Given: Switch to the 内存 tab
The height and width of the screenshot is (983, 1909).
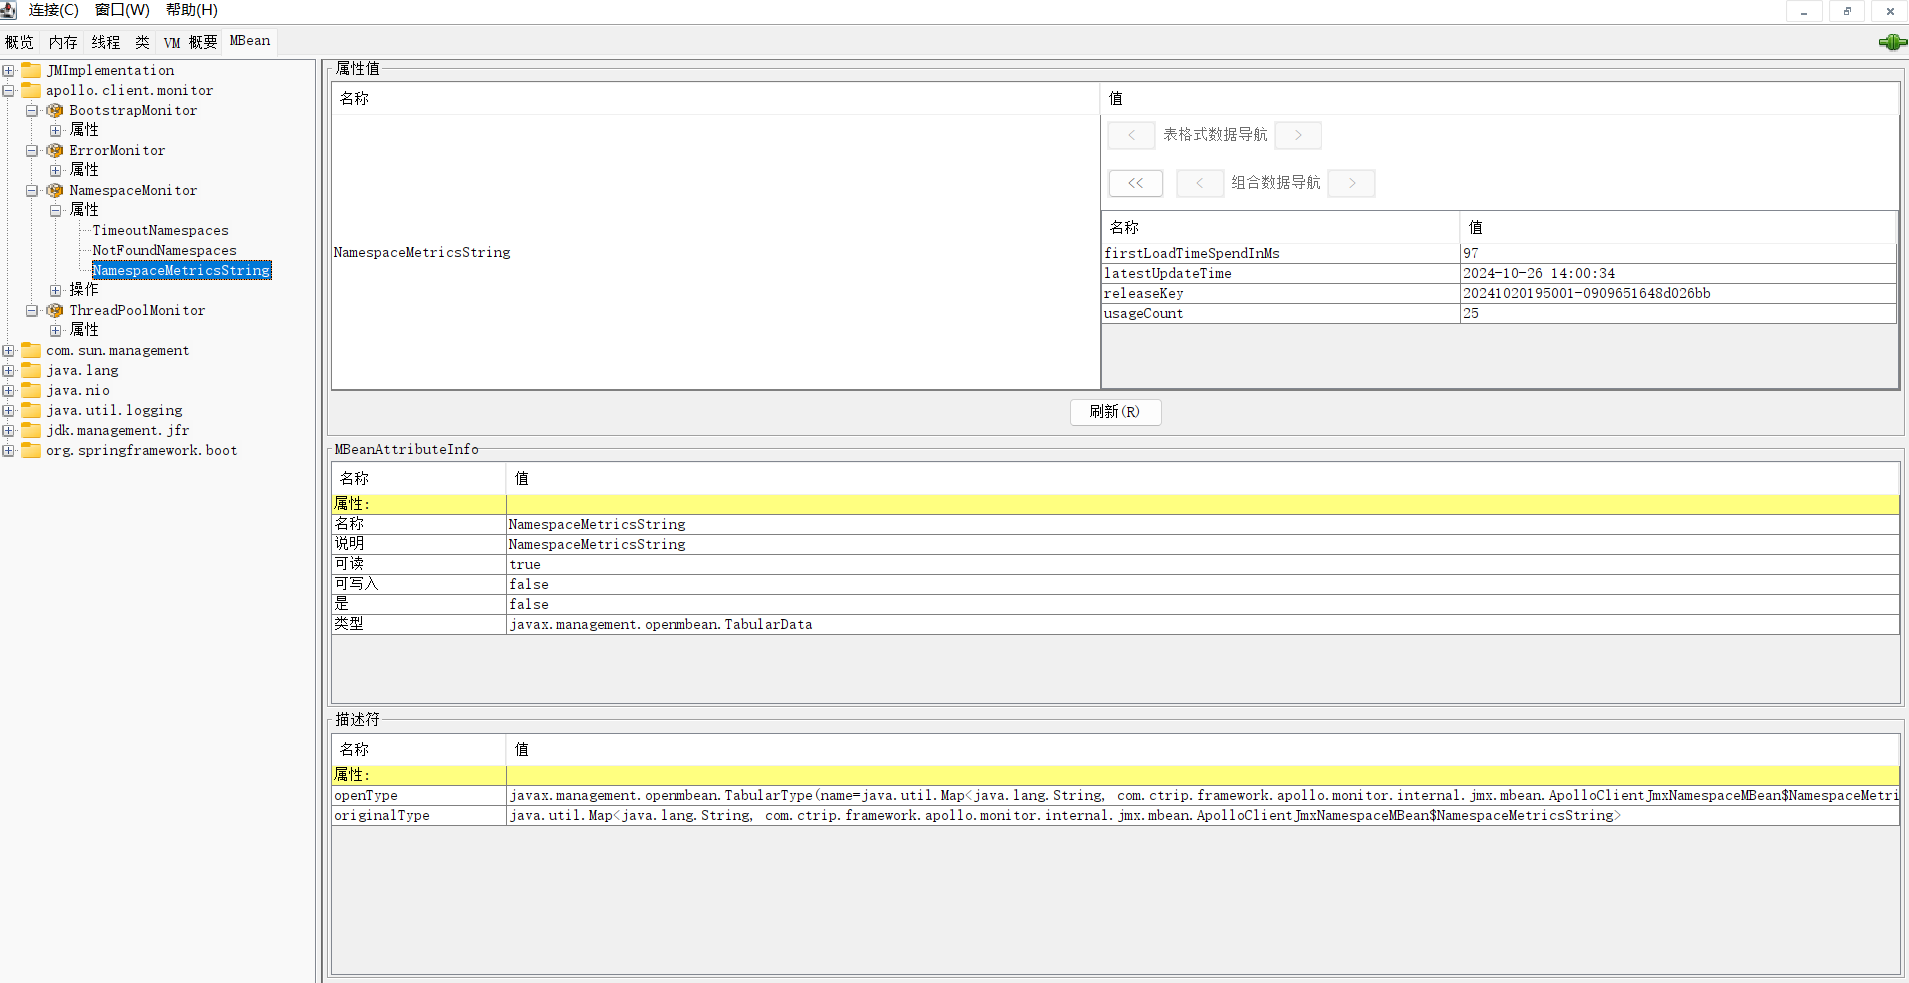Looking at the screenshot, I should click(x=63, y=42).
